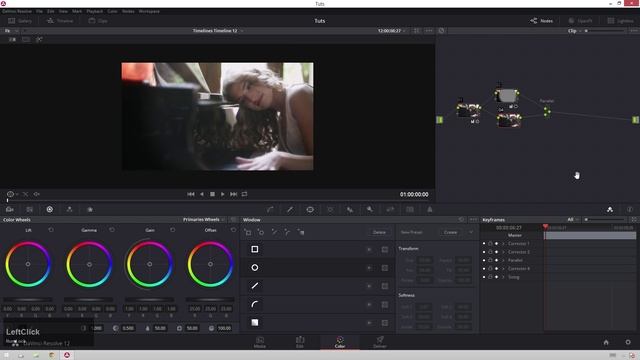The height and width of the screenshot is (360, 640).
Task: Open the project manager home icon
Action: [606, 342]
